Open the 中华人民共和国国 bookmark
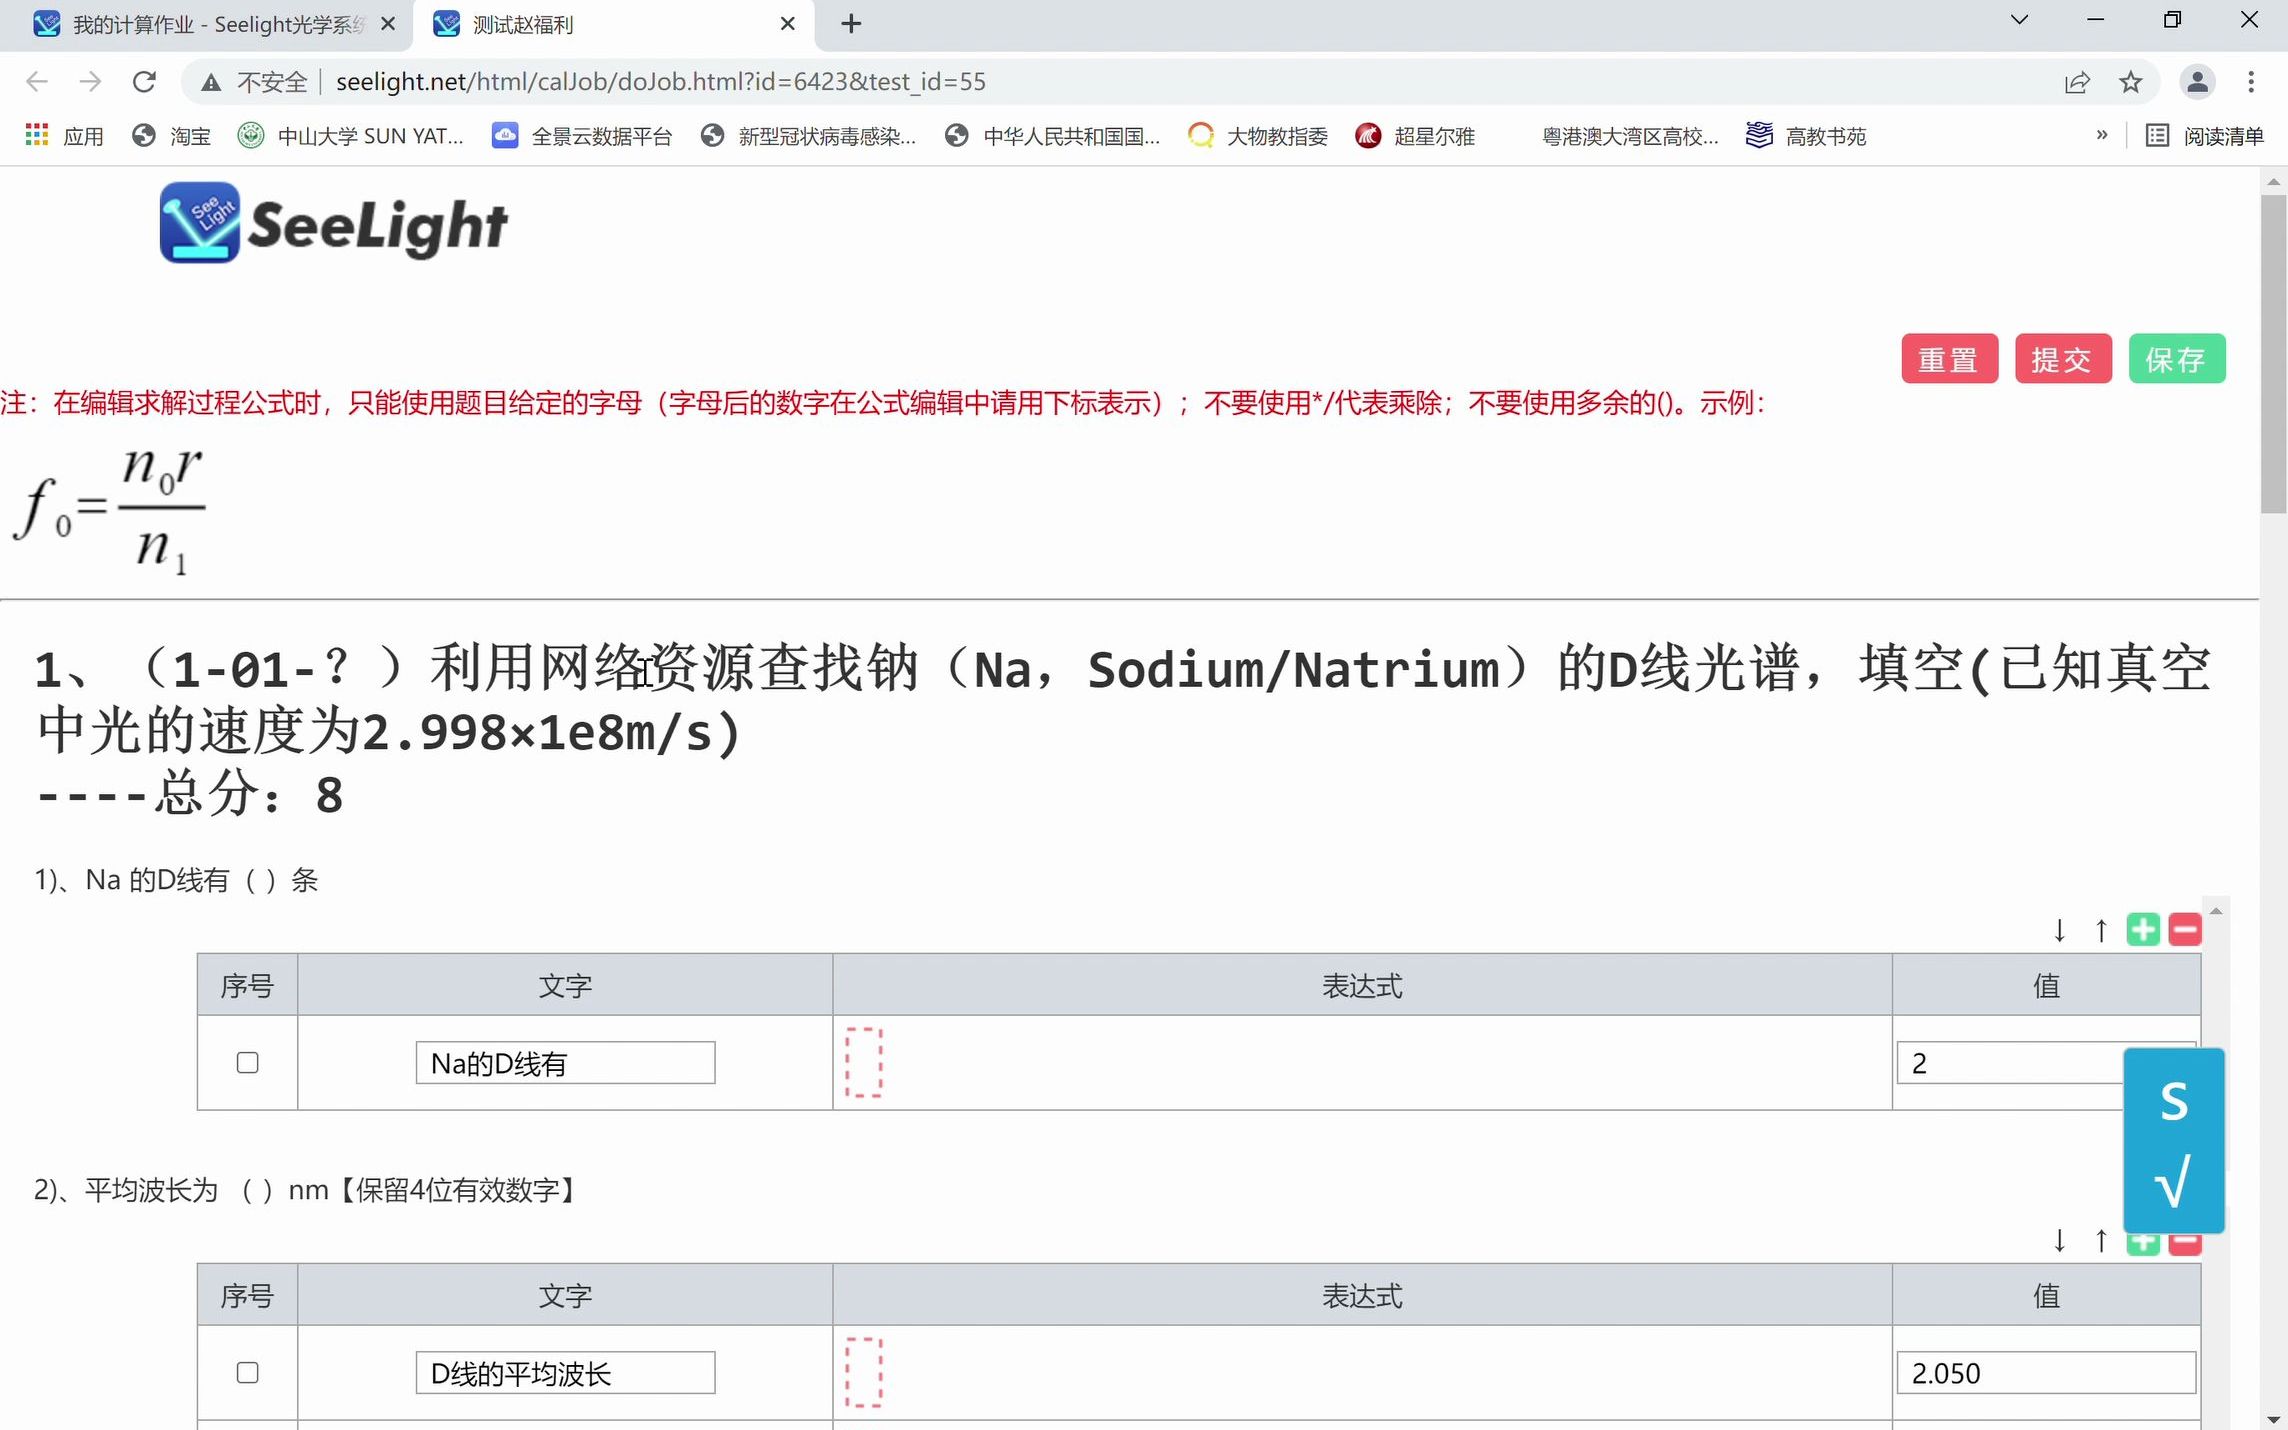Viewport: 2288px width, 1430px height. (x=1053, y=136)
